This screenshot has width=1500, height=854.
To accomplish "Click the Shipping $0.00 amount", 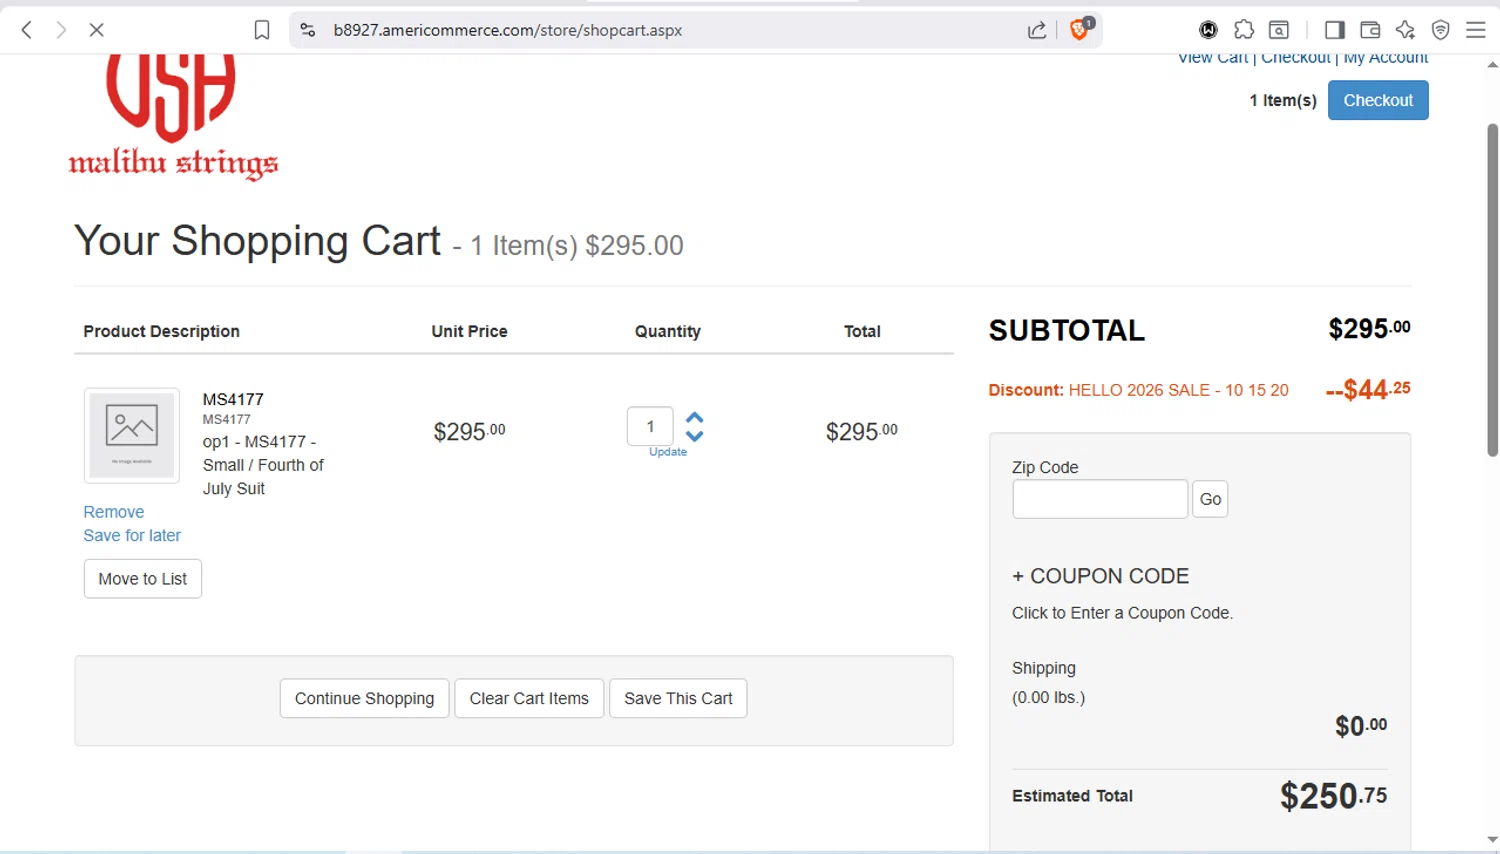I will point(1361,726).
